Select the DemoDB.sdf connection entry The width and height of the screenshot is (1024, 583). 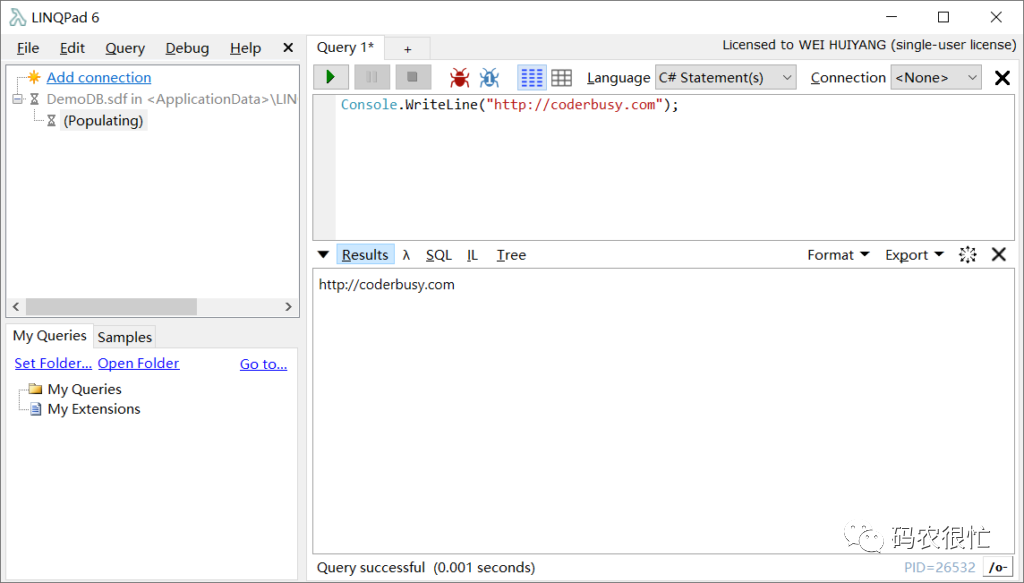point(172,99)
